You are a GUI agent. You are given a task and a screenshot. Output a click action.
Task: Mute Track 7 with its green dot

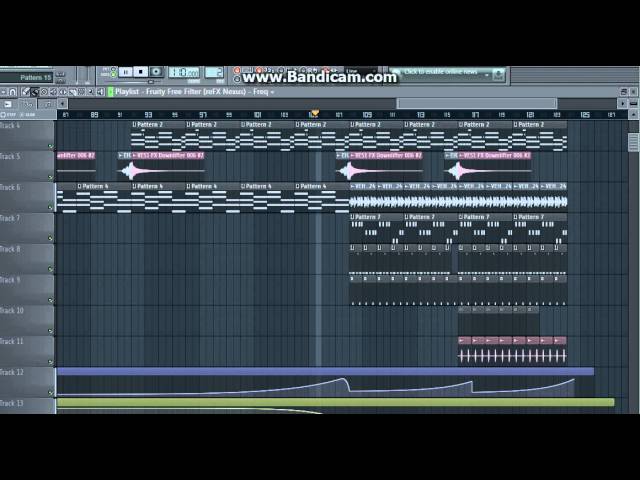(51, 238)
